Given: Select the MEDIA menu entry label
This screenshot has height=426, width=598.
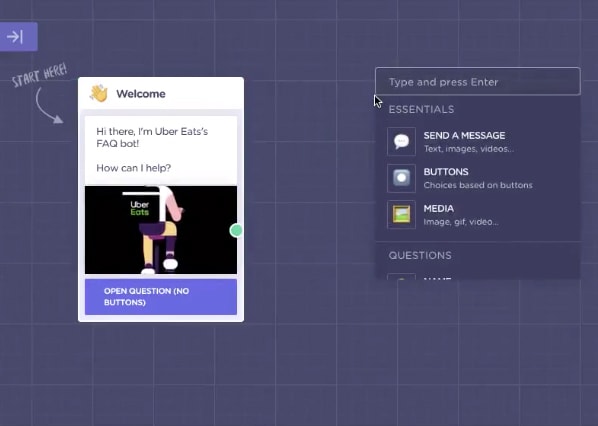Looking at the screenshot, I should 439,209.
